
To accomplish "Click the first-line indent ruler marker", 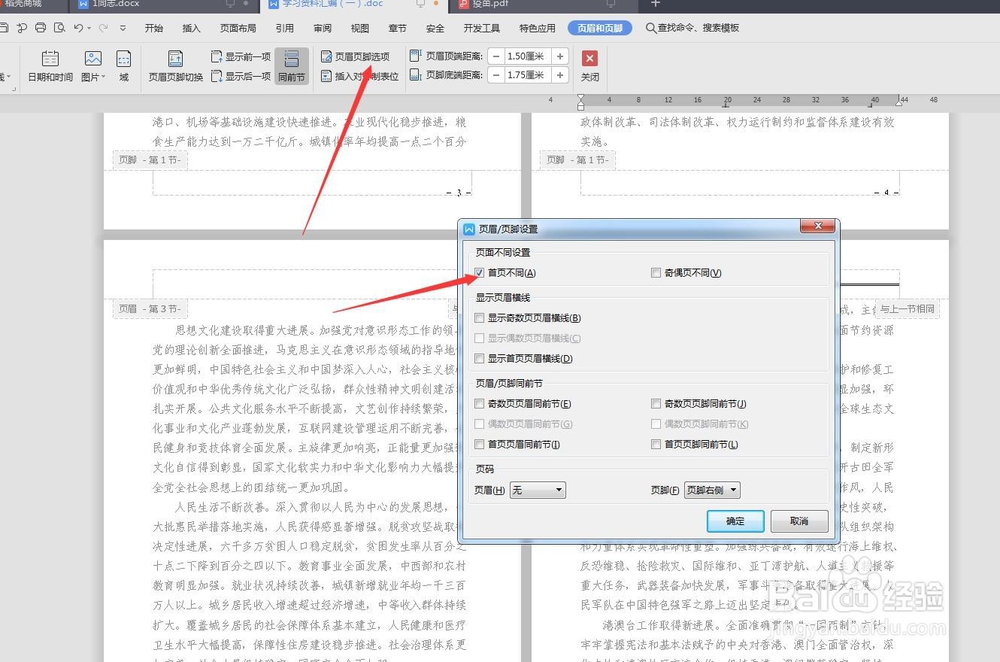I will pos(580,98).
